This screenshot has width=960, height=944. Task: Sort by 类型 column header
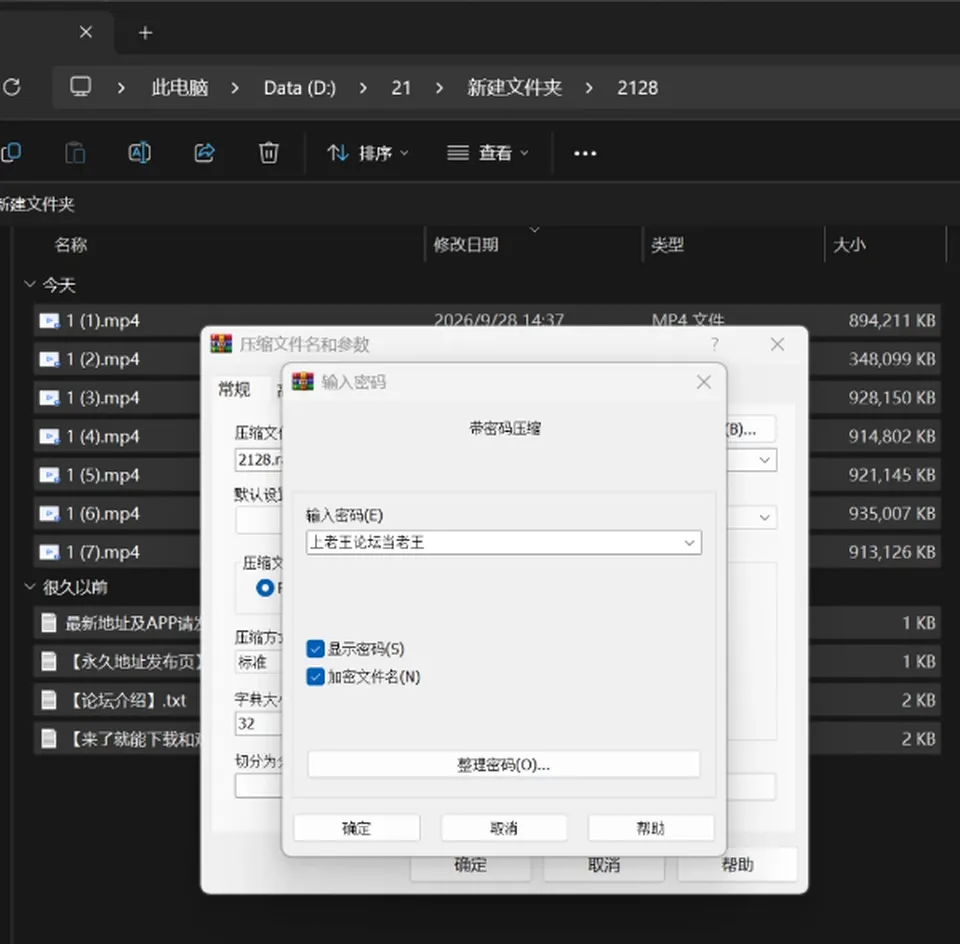[667, 245]
